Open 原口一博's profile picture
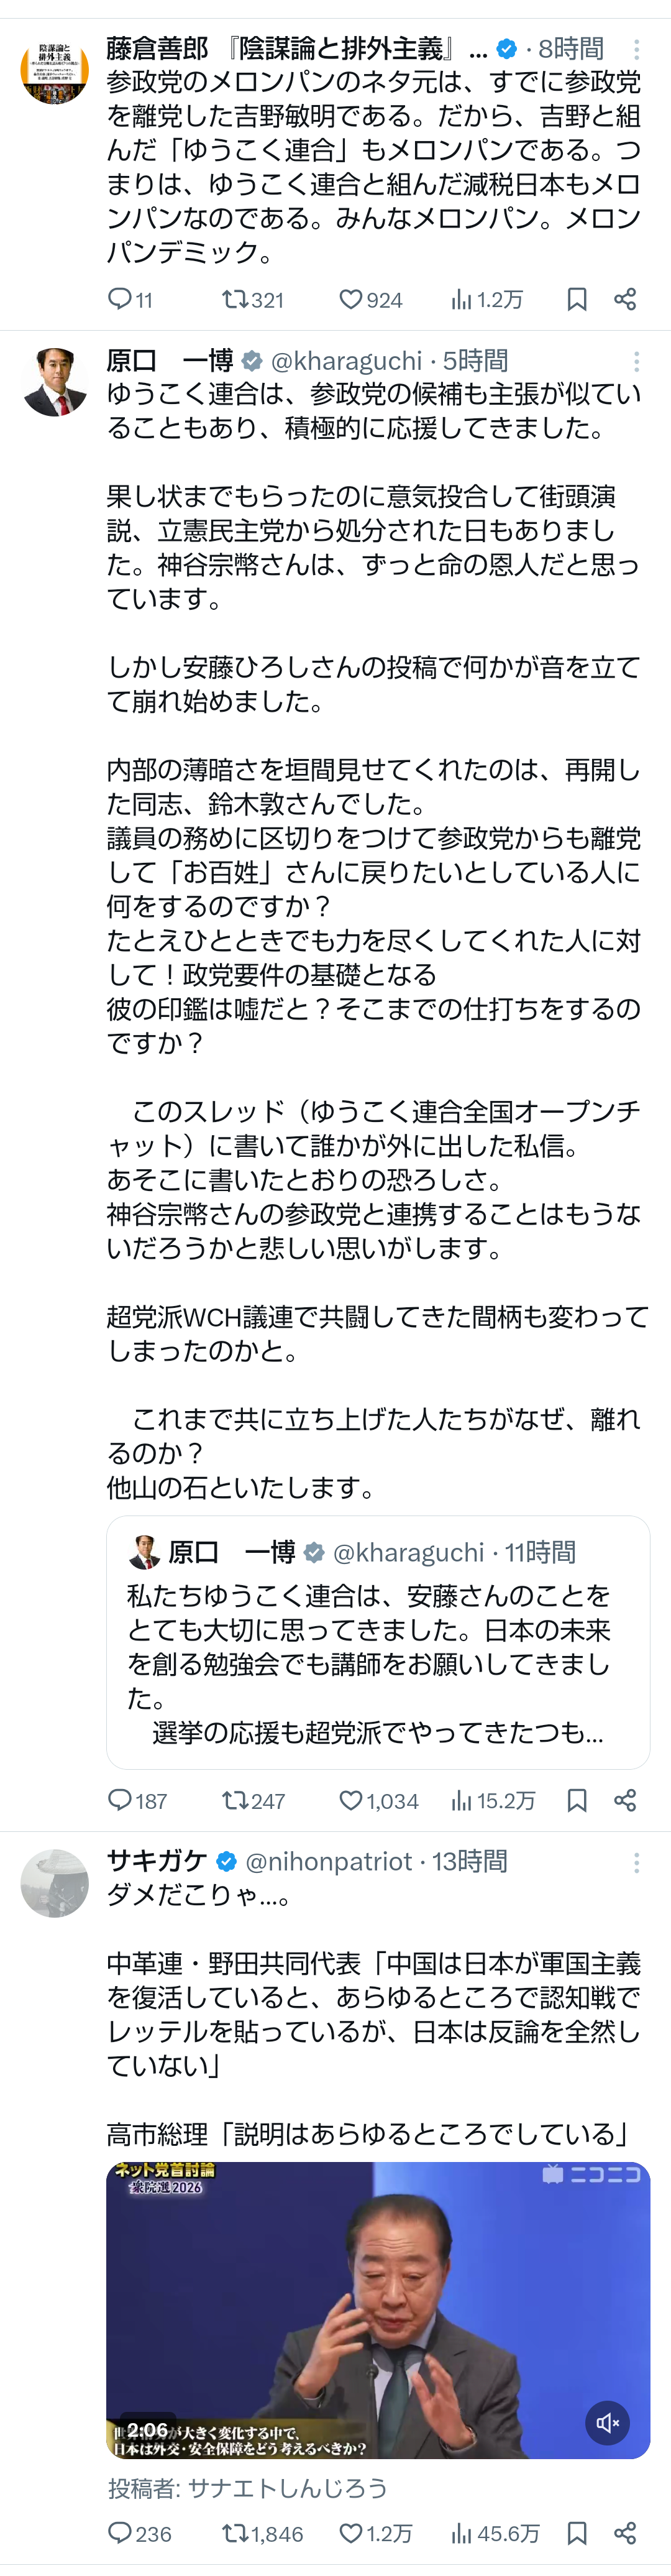The width and height of the screenshot is (671, 2576). [55, 381]
